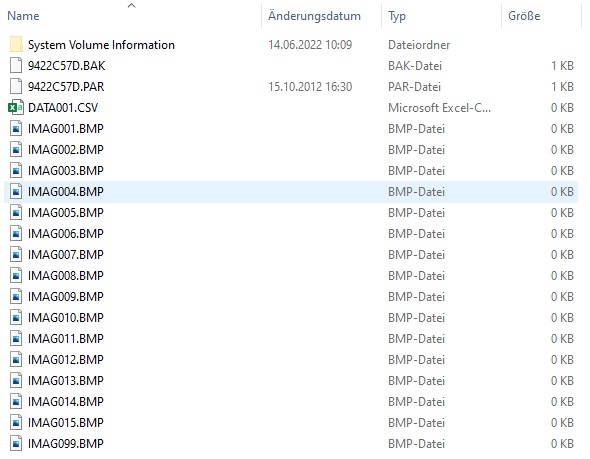Click the 9422C57D.PAR file icon
This screenshot has width=590, height=459.
16,87
